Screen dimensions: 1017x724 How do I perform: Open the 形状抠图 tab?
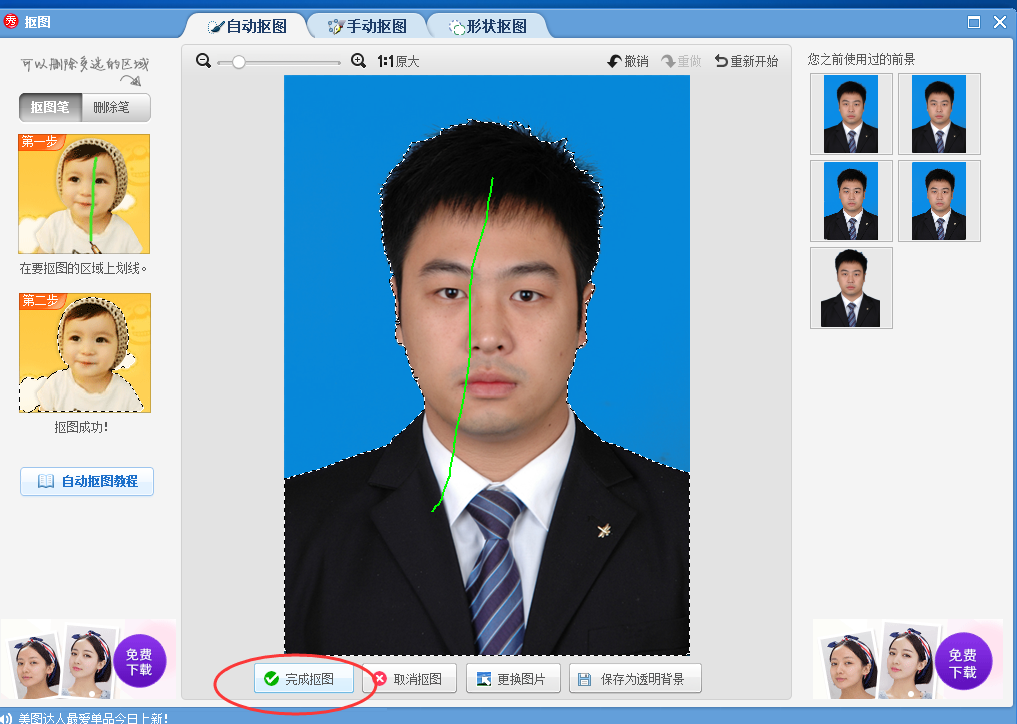click(x=487, y=26)
